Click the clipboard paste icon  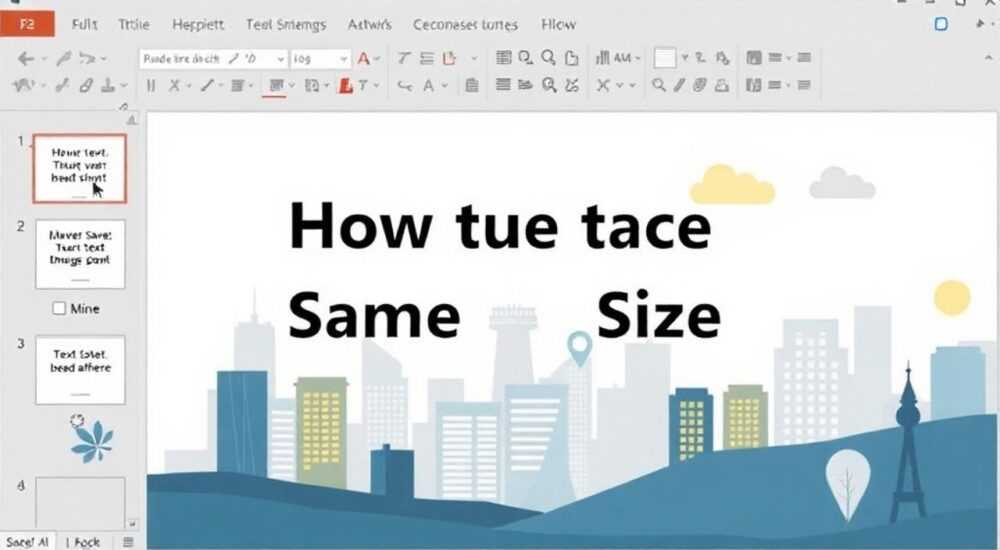[x=472, y=85]
